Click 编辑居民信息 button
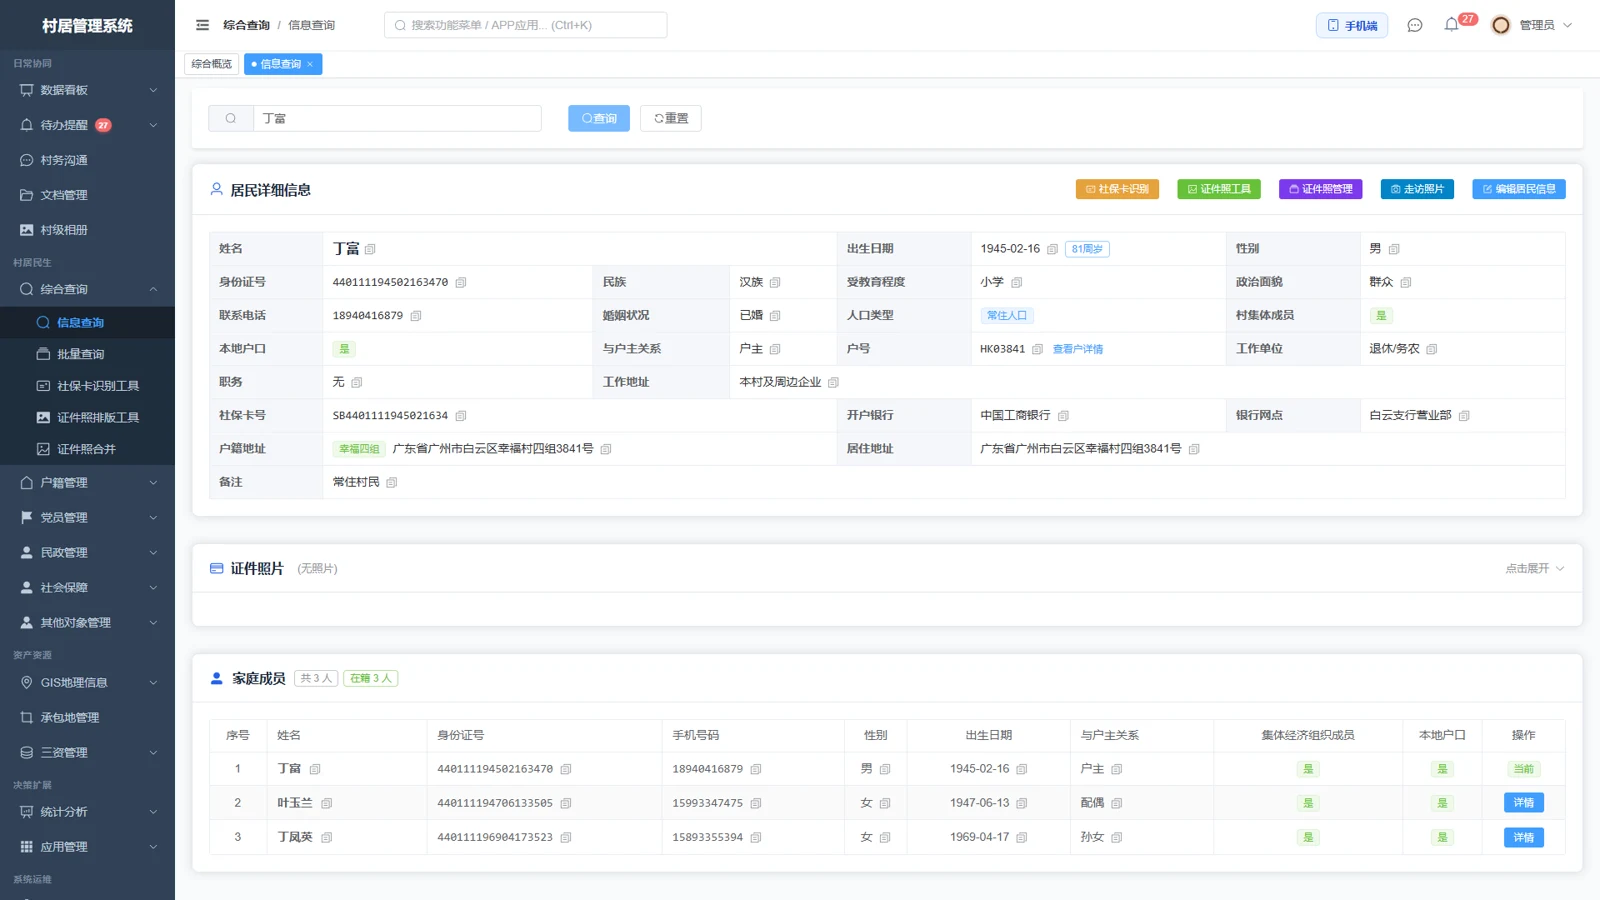 pos(1519,189)
